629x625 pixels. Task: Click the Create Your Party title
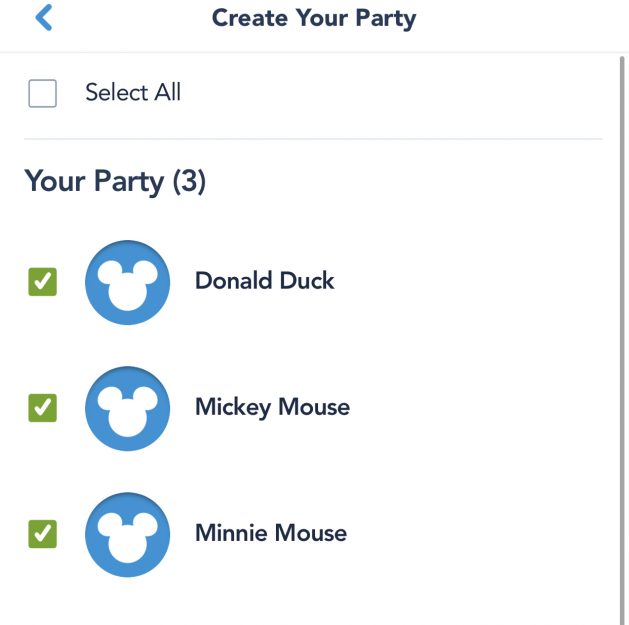[x=314, y=18]
